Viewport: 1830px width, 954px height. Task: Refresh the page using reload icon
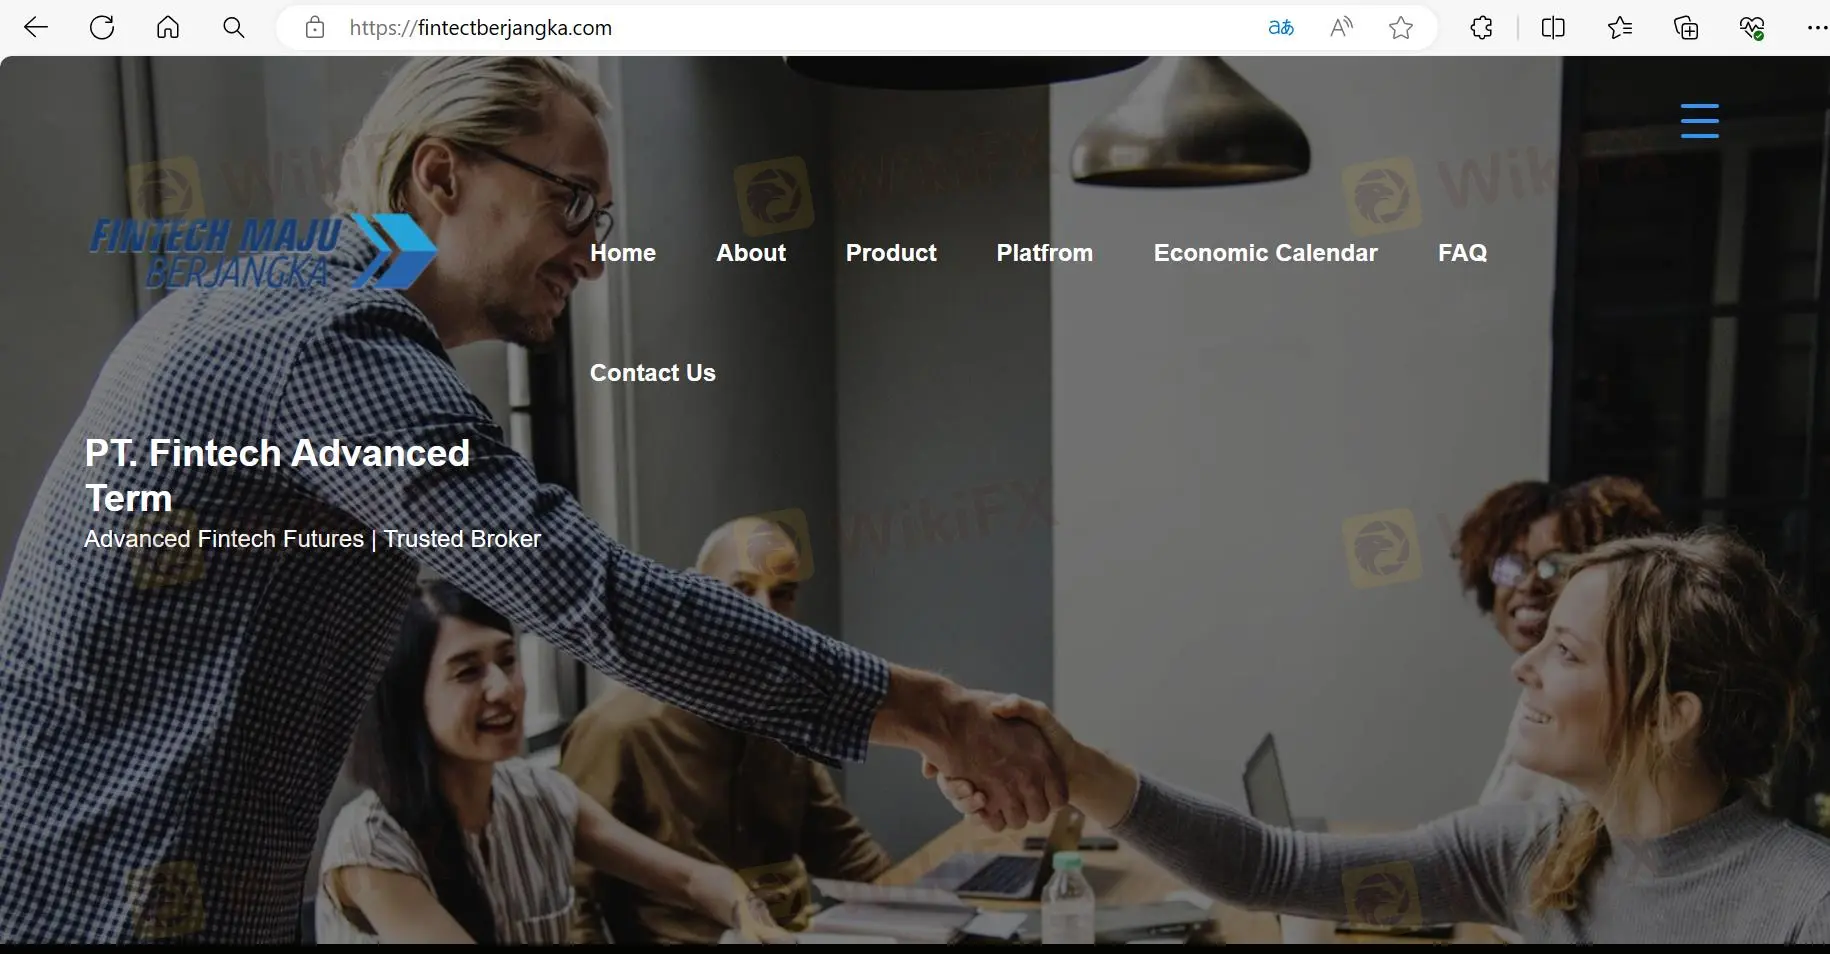[x=102, y=28]
